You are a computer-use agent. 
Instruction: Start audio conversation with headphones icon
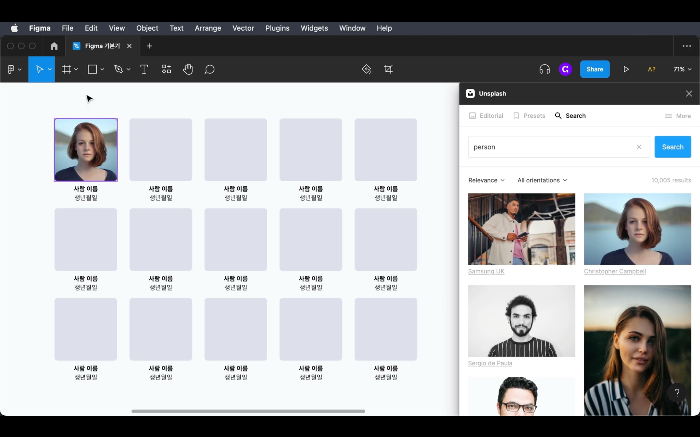pyautogui.click(x=545, y=69)
